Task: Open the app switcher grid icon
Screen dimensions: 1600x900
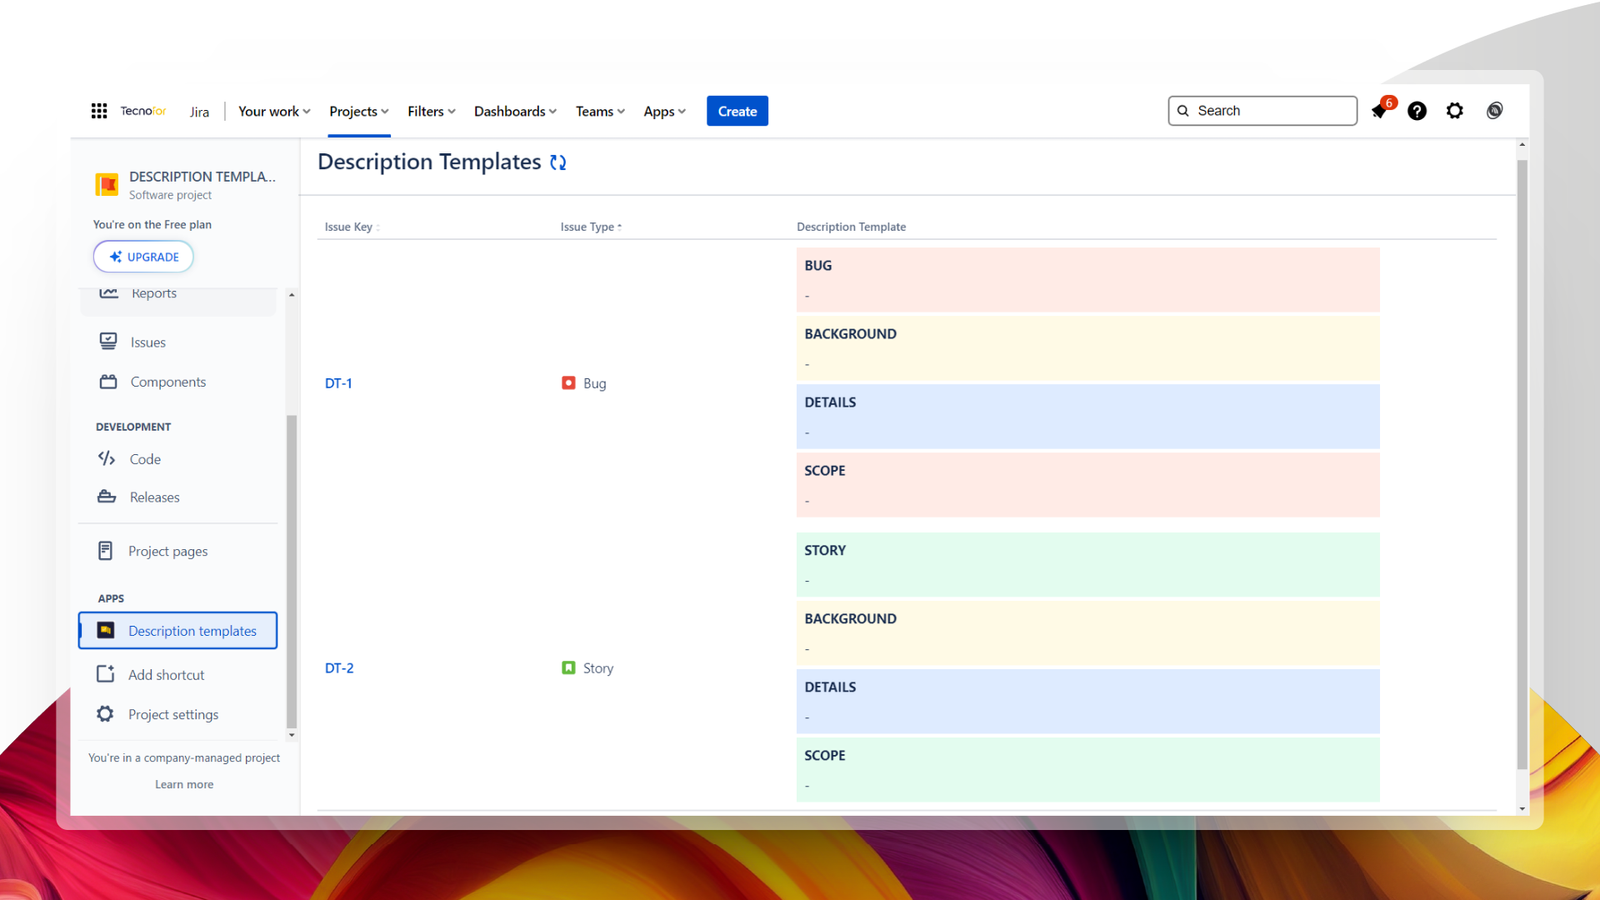Action: tap(99, 111)
